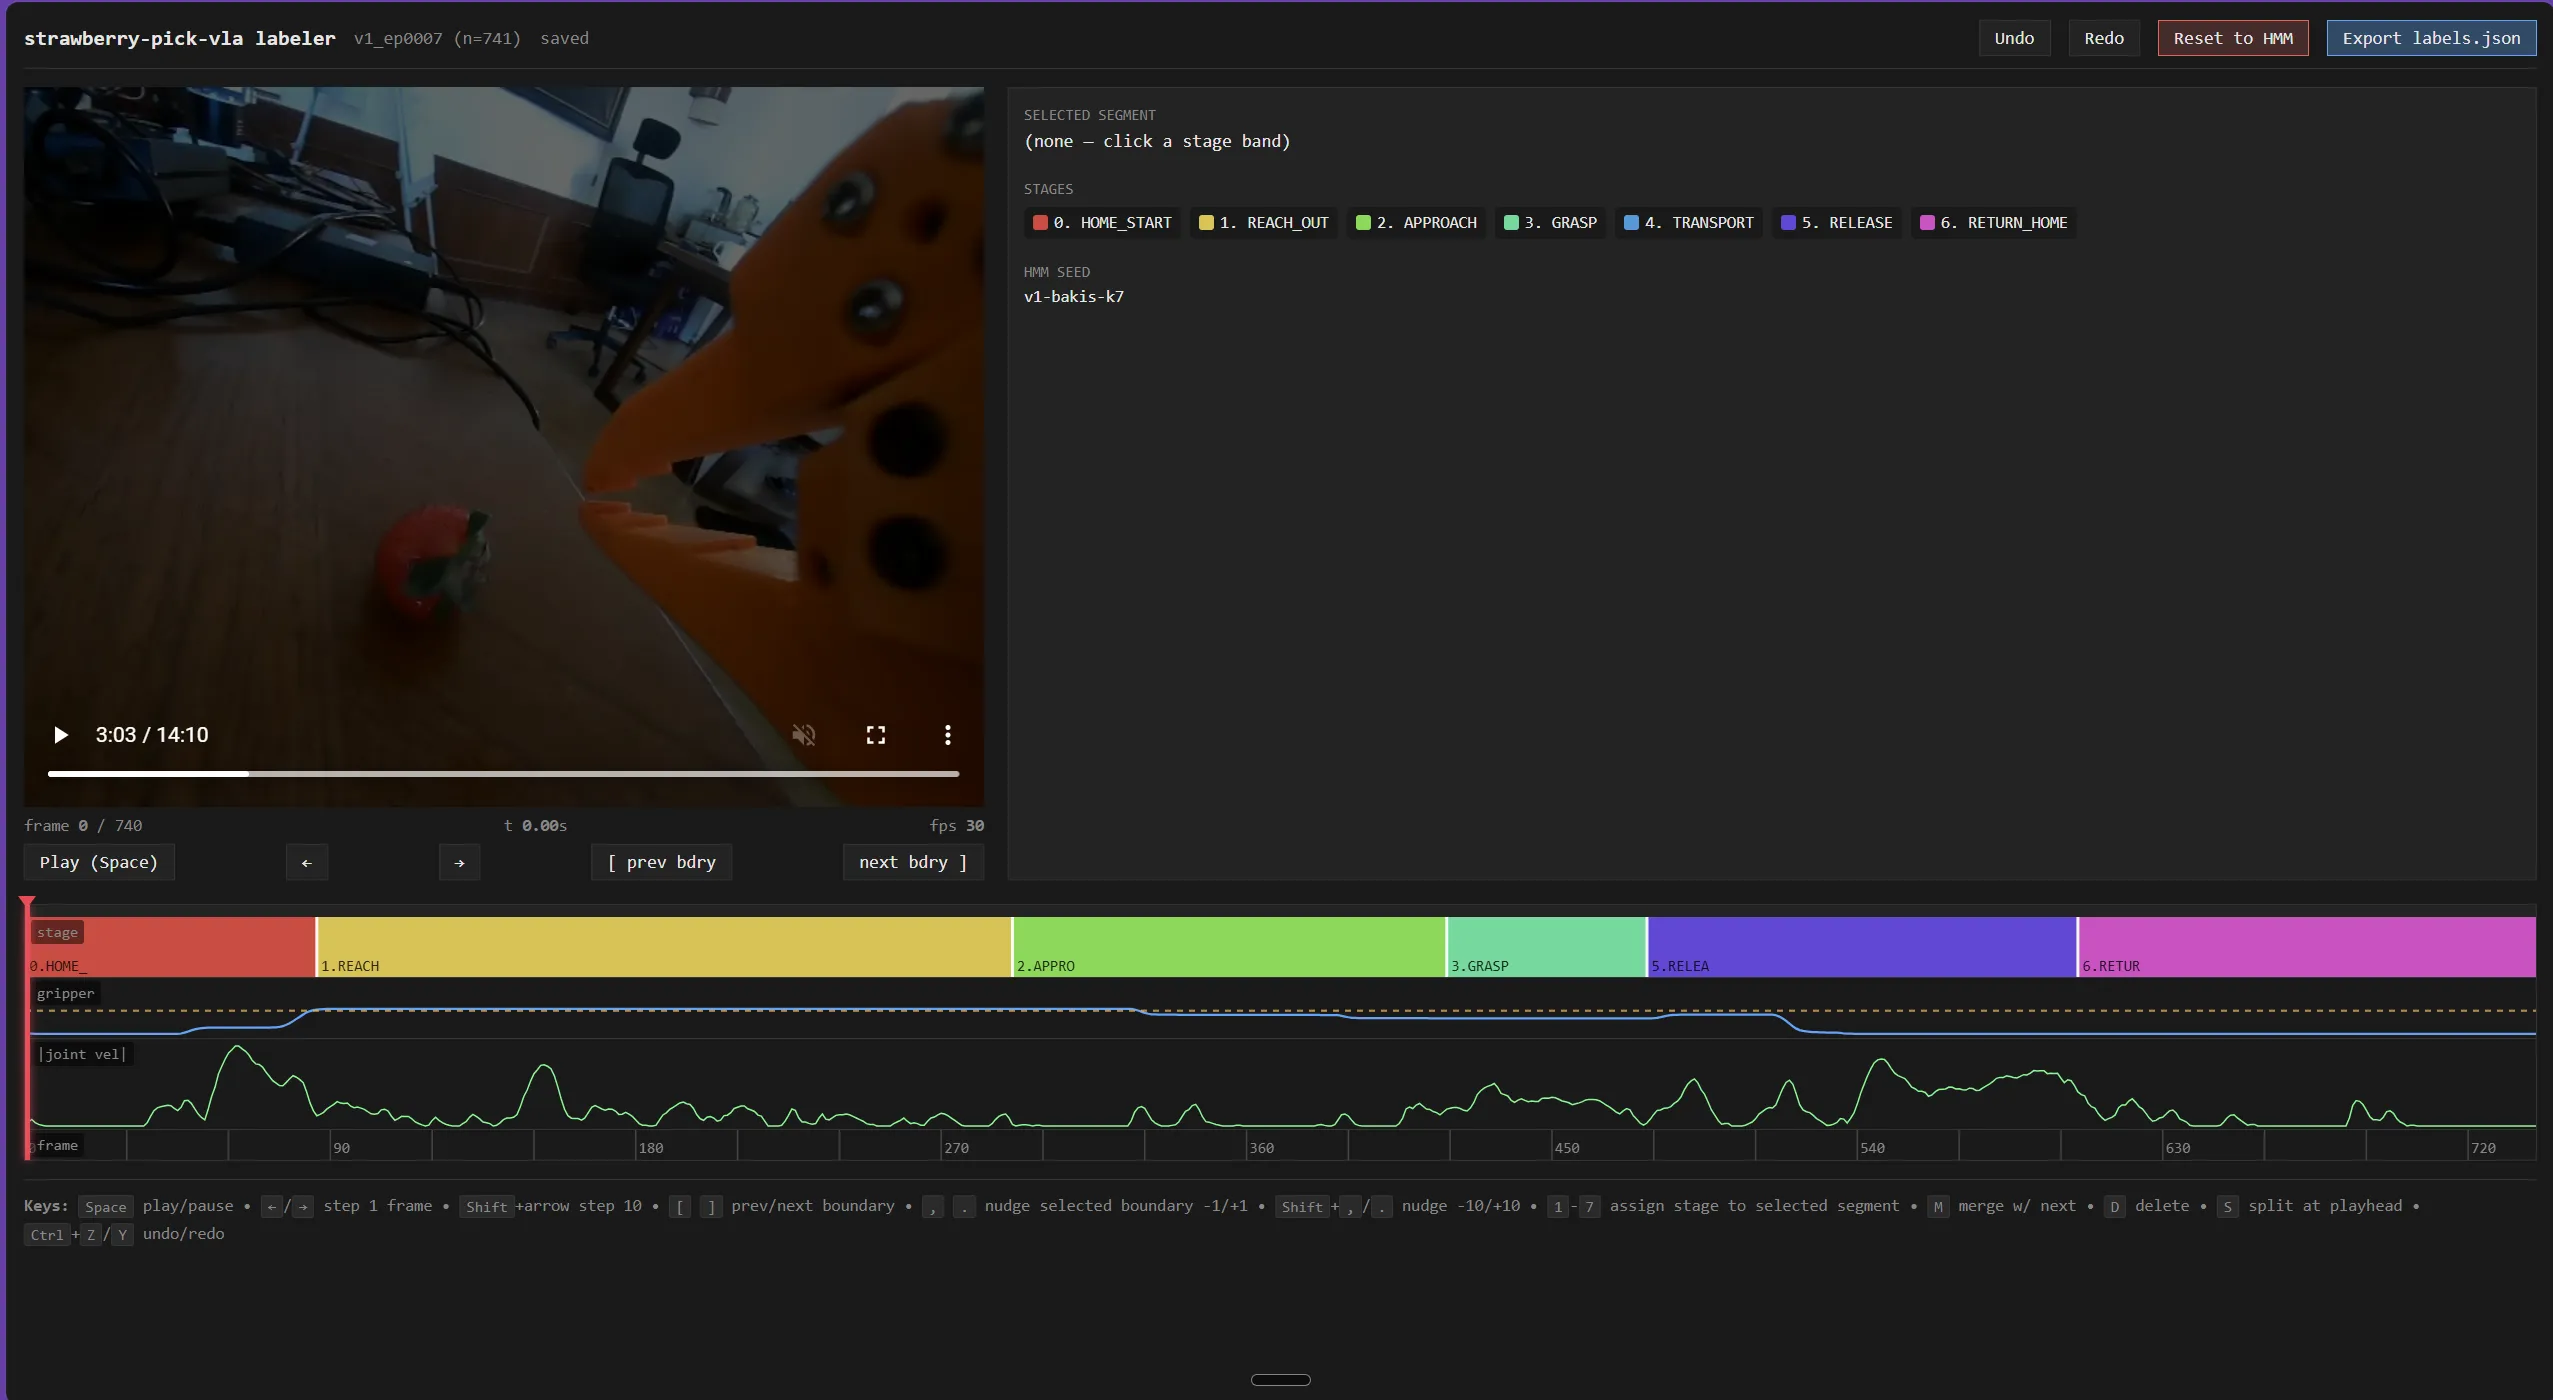Choose the 6. RETURN_HOME stage chip

point(1994,223)
